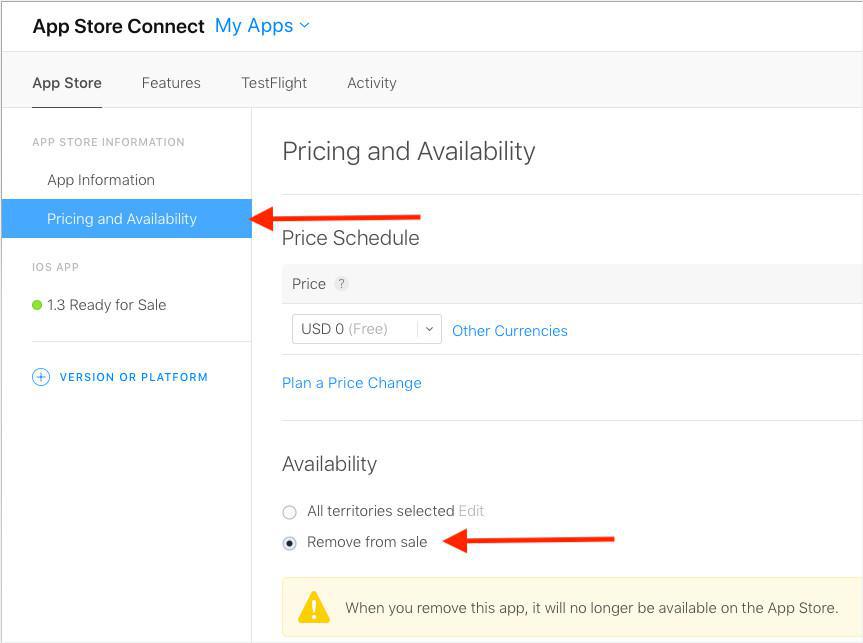Select the All territories selected radio button
The height and width of the screenshot is (643, 863).
coord(290,512)
